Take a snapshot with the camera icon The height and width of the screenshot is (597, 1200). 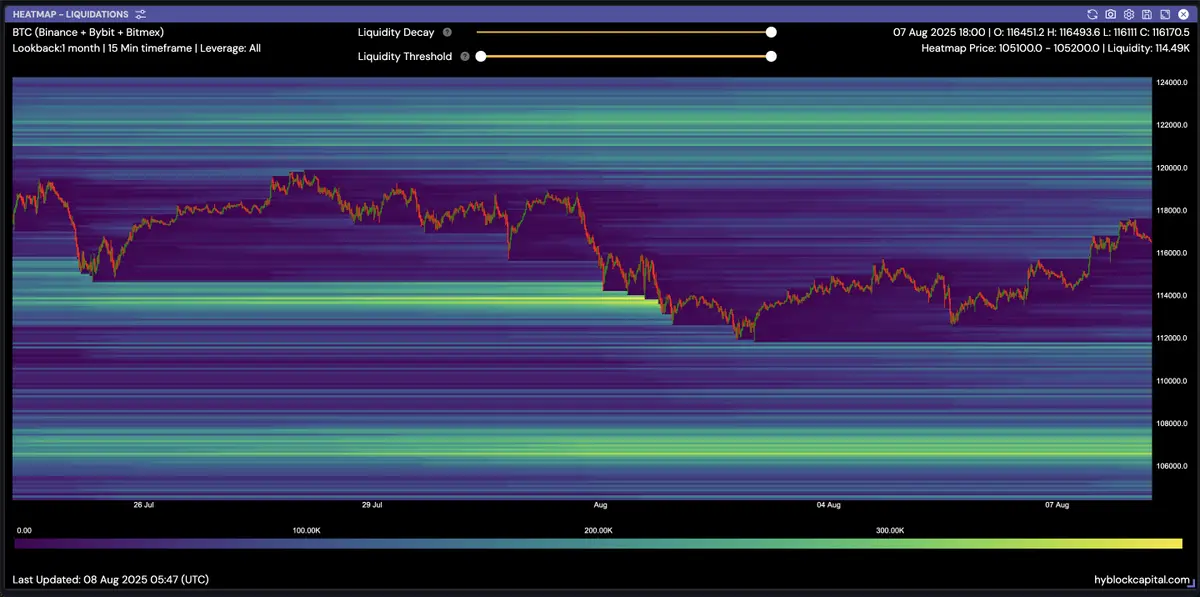(1110, 14)
